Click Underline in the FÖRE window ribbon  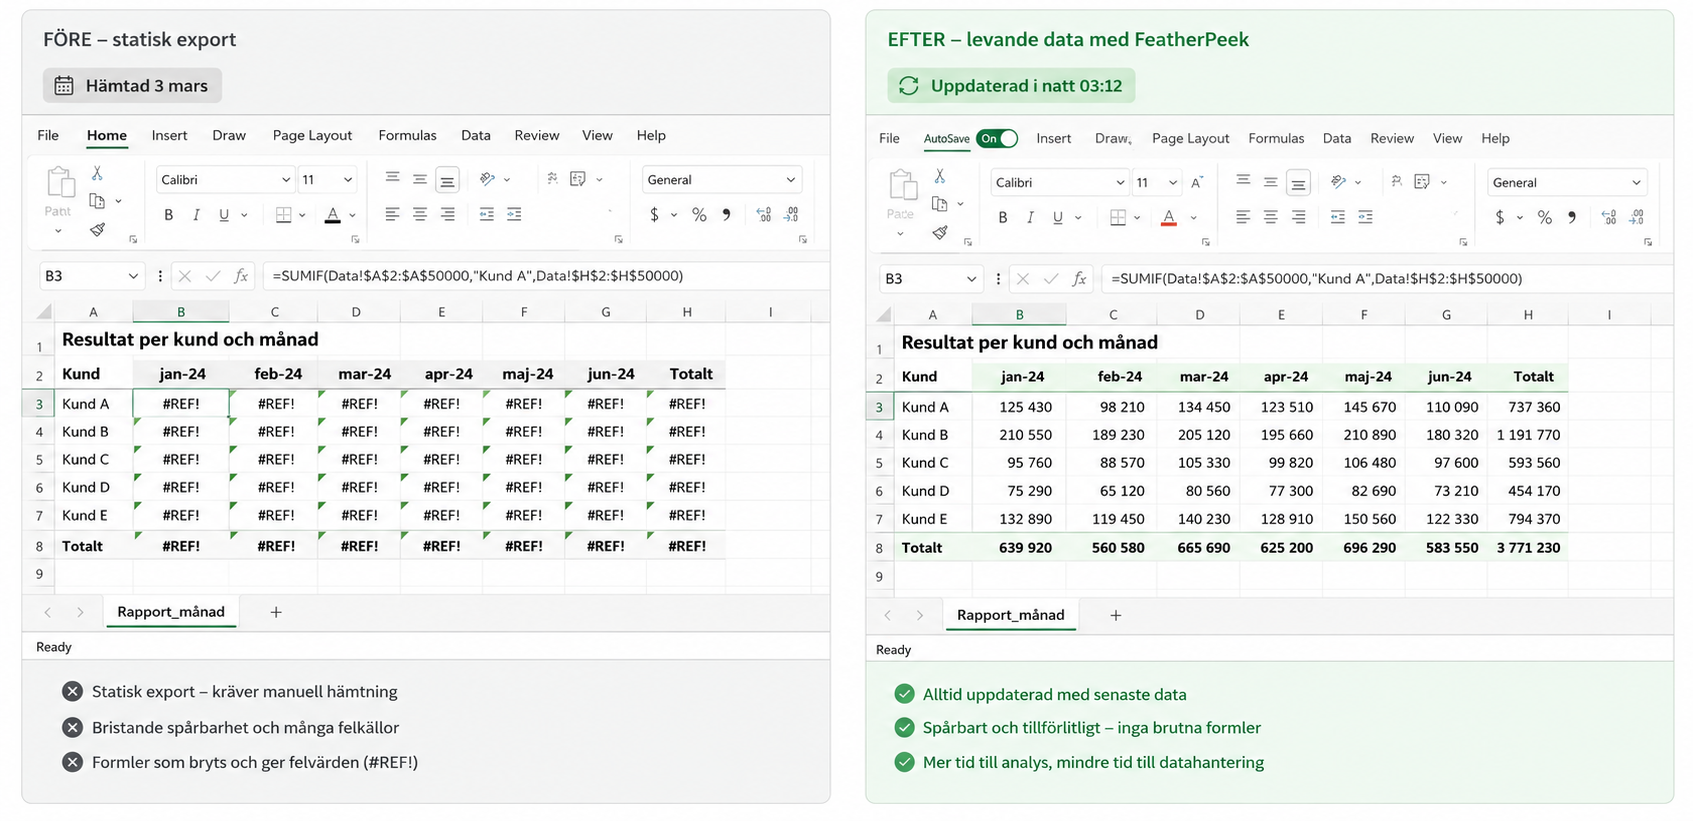click(x=224, y=215)
